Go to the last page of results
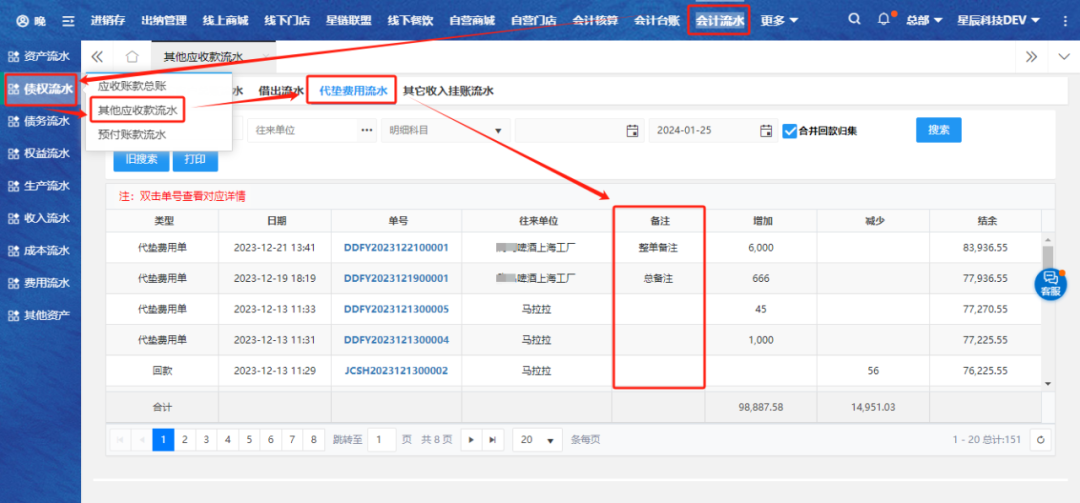Viewport: 1080px width, 503px height. pyautogui.click(x=492, y=439)
